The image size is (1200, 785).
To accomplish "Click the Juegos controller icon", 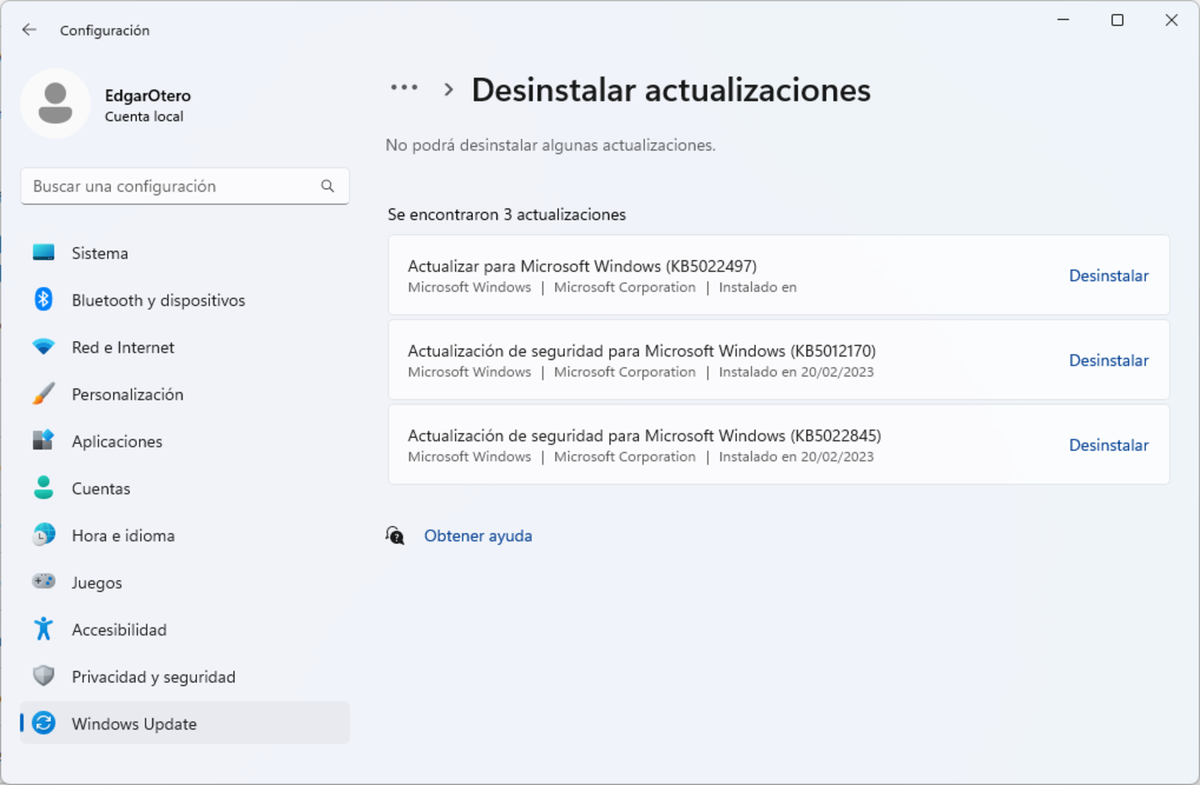I will [43, 582].
